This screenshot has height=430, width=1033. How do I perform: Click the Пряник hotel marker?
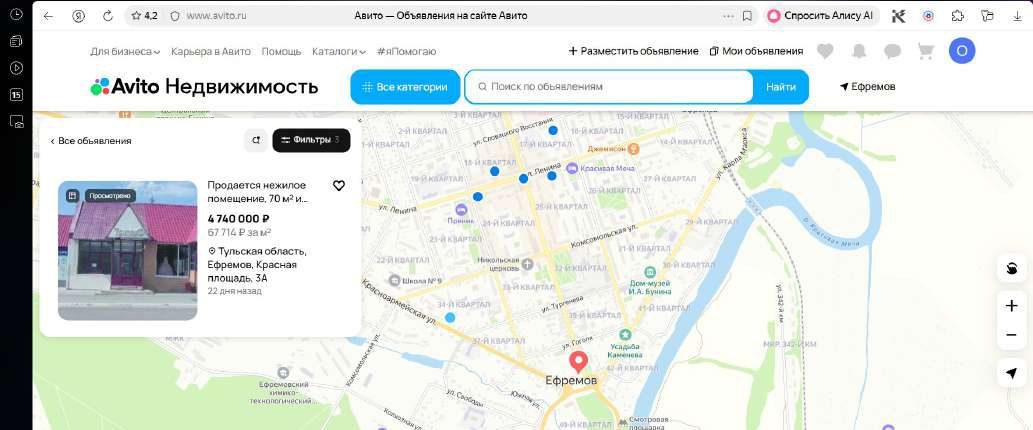(461, 209)
